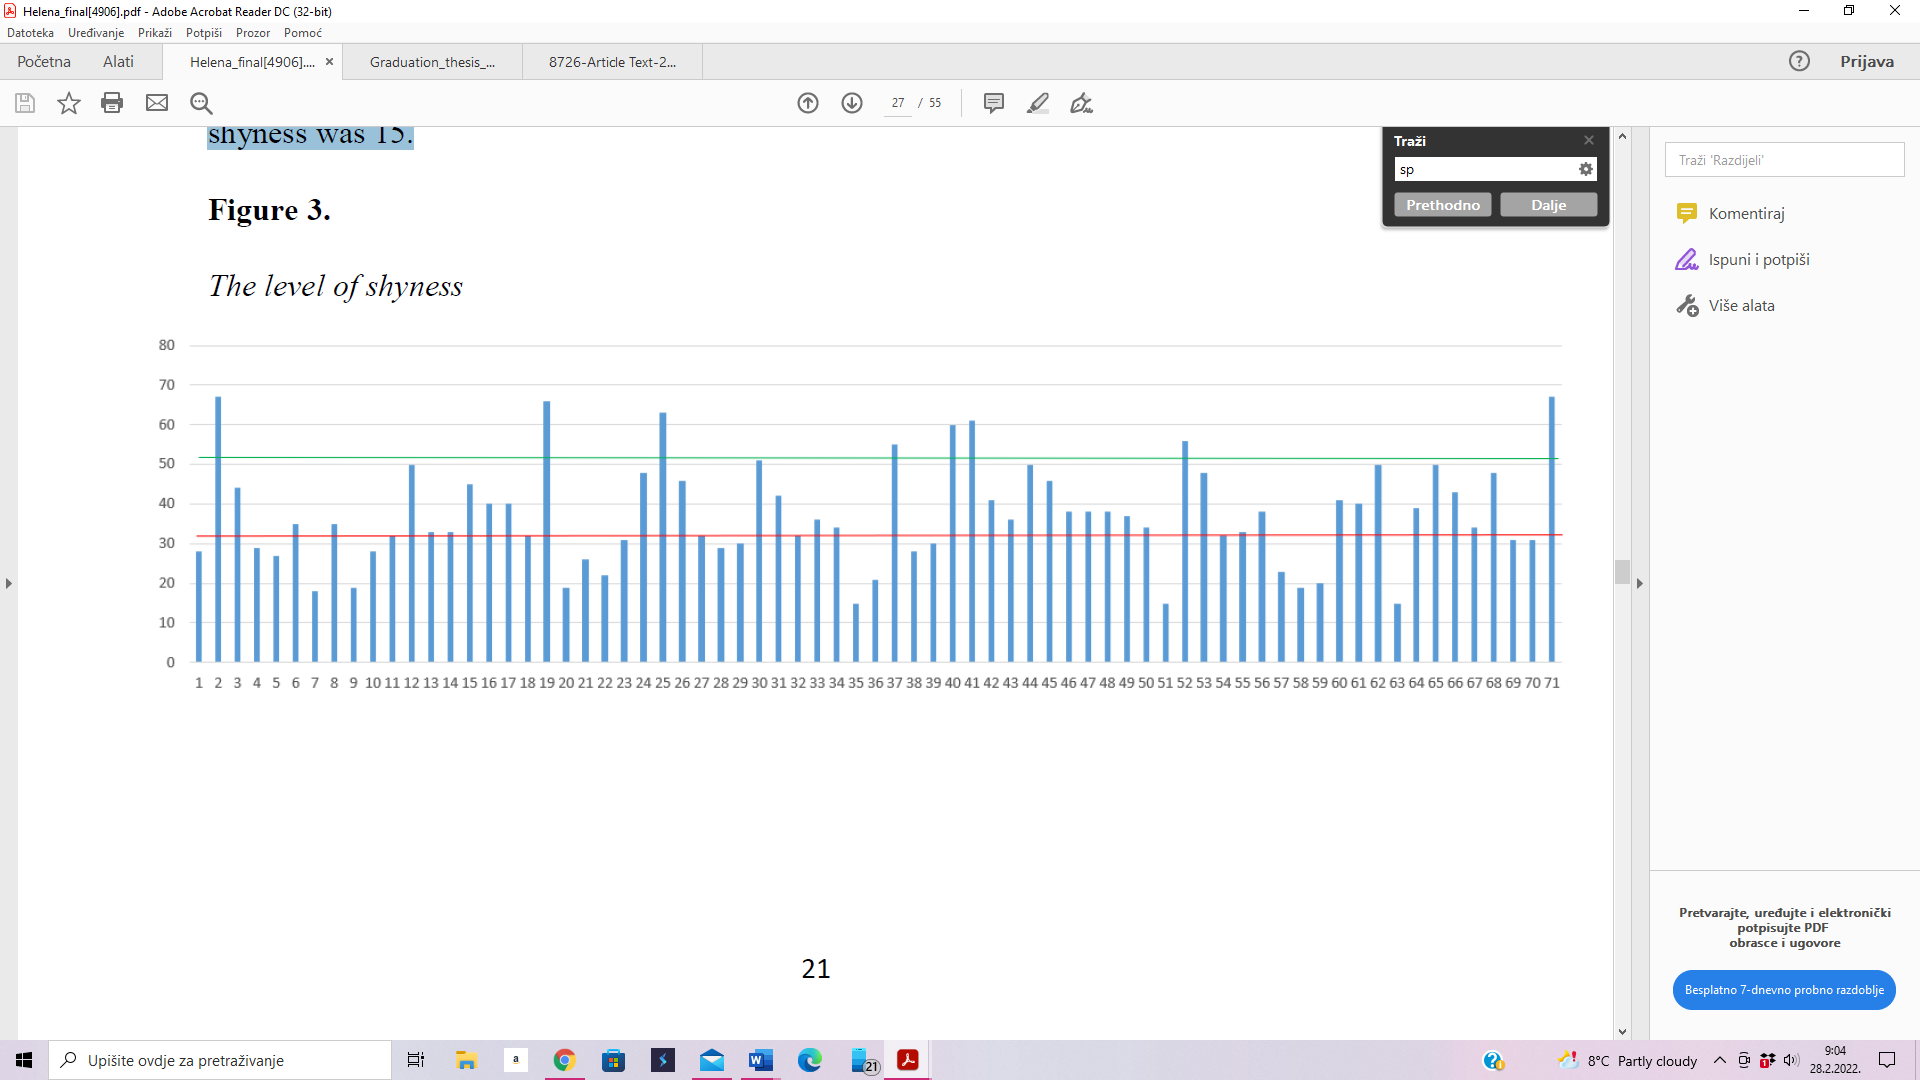Click the 'Figure 3.' heading text

(x=269, y=210)
